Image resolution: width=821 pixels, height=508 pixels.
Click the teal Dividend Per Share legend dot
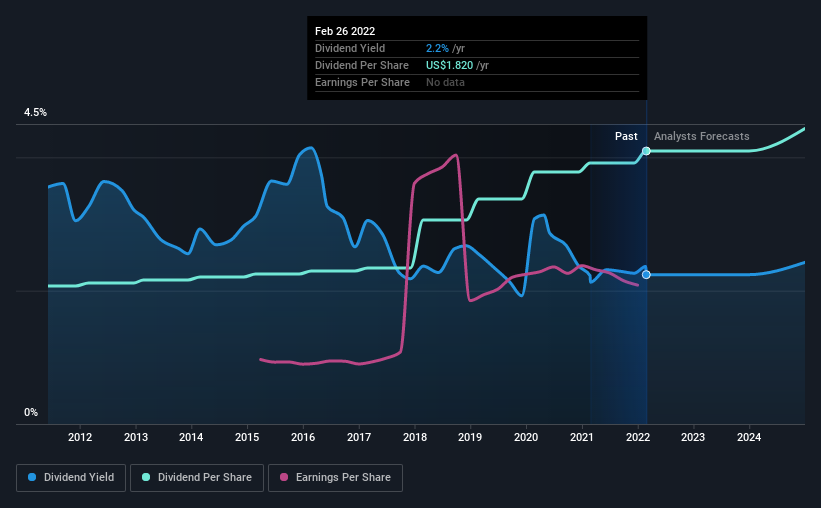coord(146,477)
